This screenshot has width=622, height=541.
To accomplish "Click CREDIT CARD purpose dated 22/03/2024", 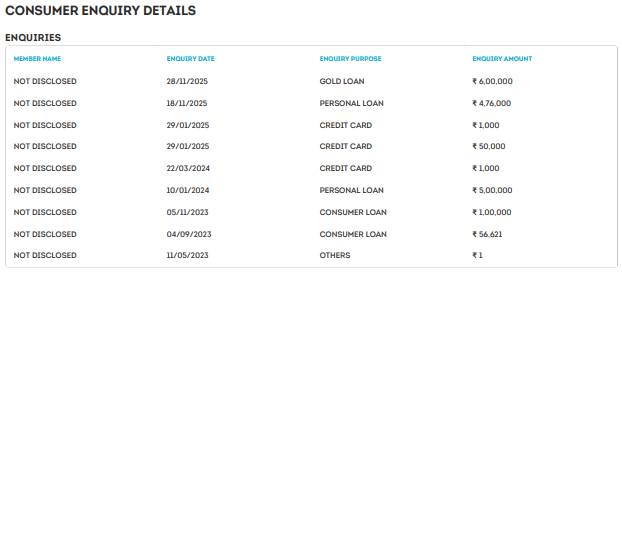I will point(346,169).
